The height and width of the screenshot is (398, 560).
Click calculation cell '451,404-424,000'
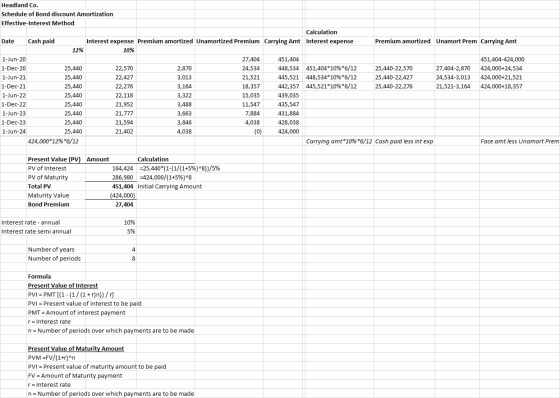502,59
